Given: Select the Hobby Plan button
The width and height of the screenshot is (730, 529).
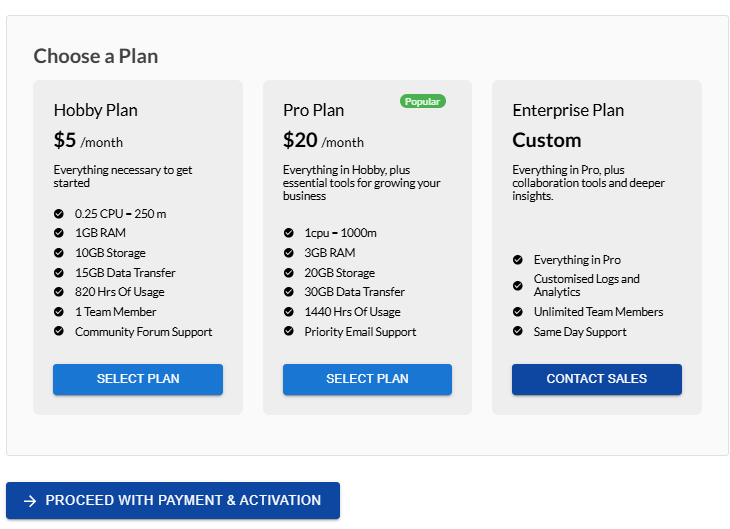Looking at the screenshot, I should tap(138, 379).
